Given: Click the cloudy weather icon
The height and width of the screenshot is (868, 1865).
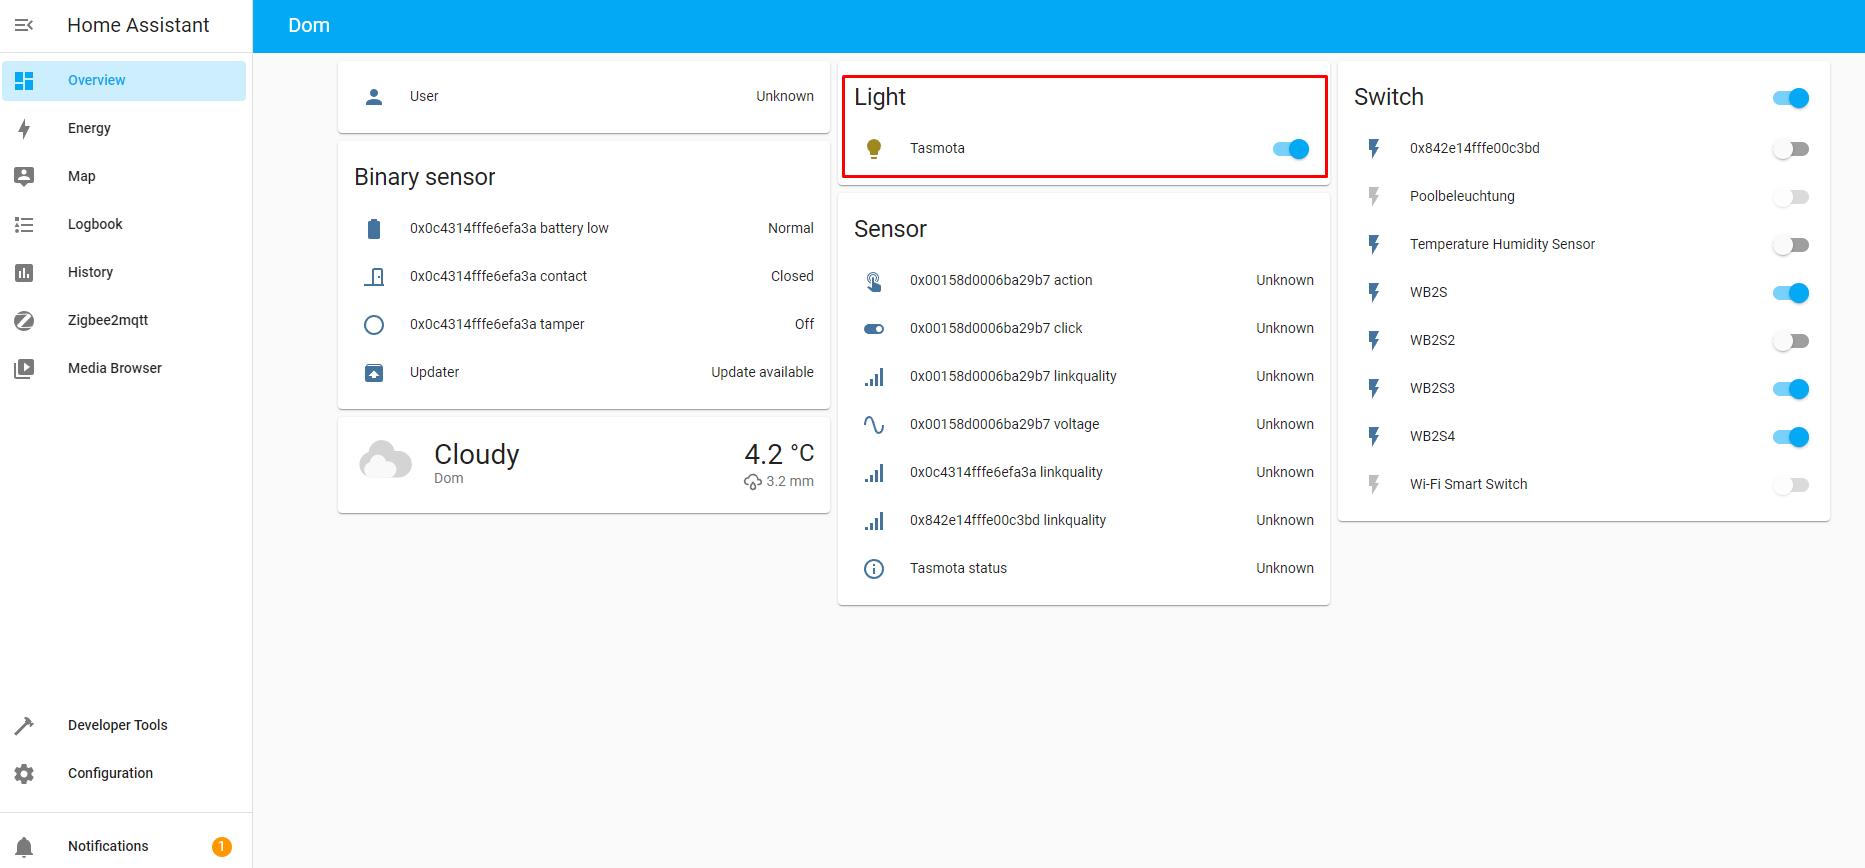Looking at the screenshot, I should click(x=386, y=460).
